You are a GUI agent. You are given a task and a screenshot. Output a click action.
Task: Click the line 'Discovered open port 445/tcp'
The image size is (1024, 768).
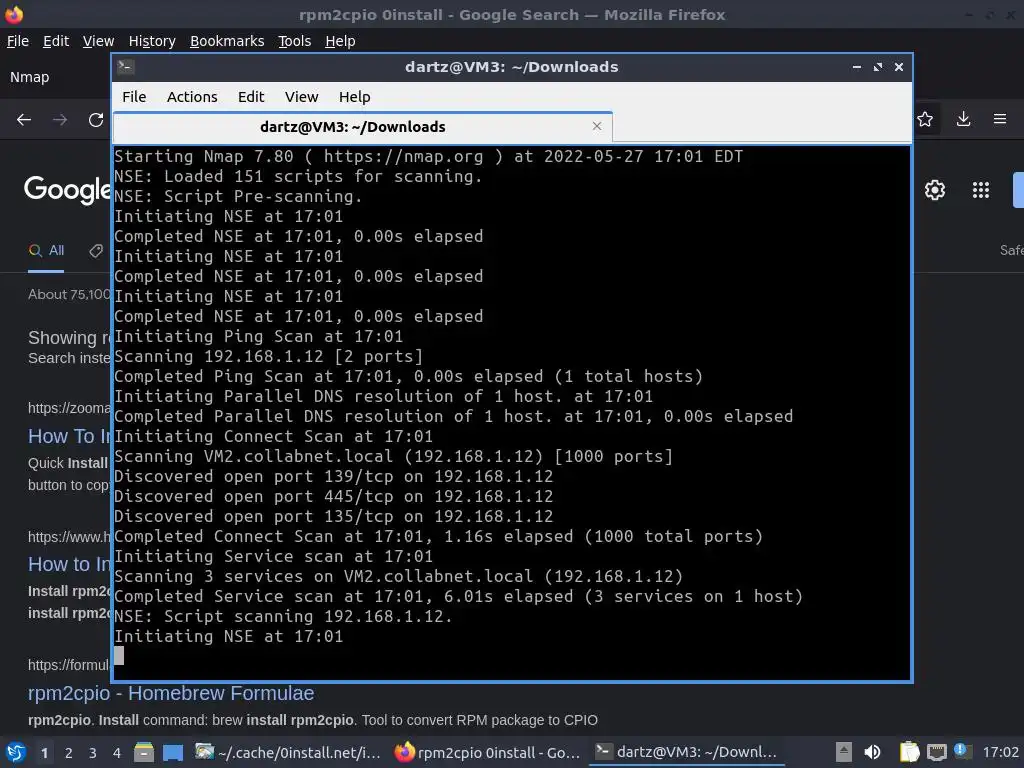point(334,496)
